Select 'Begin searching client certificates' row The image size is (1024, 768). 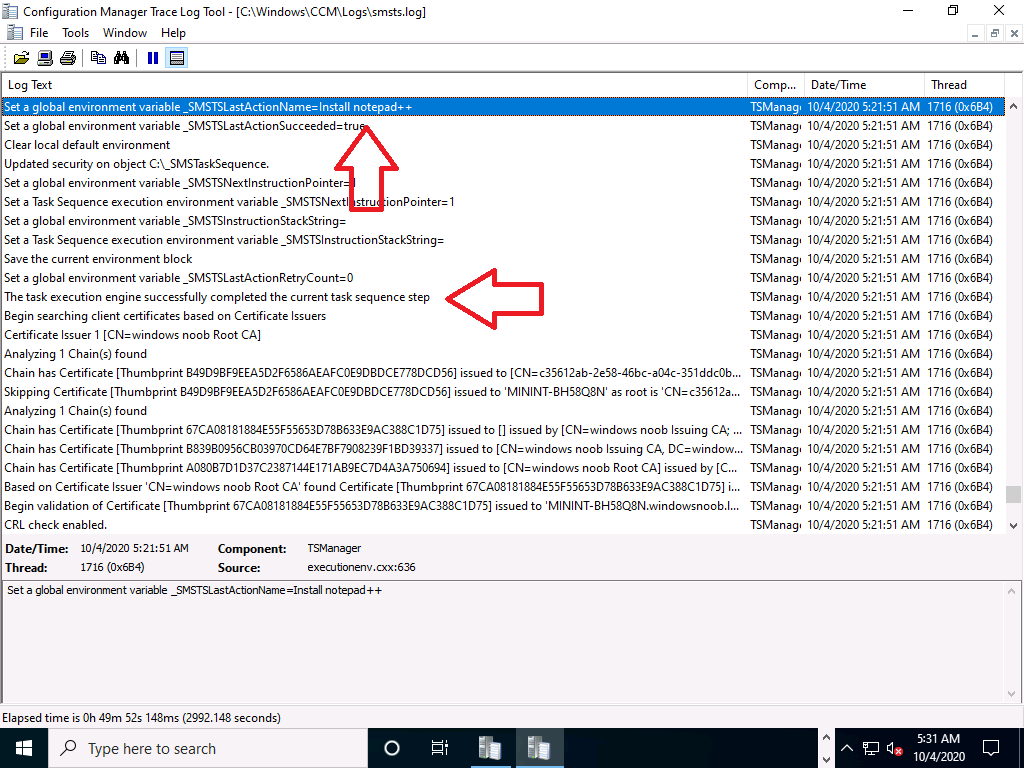coord(503,315)
